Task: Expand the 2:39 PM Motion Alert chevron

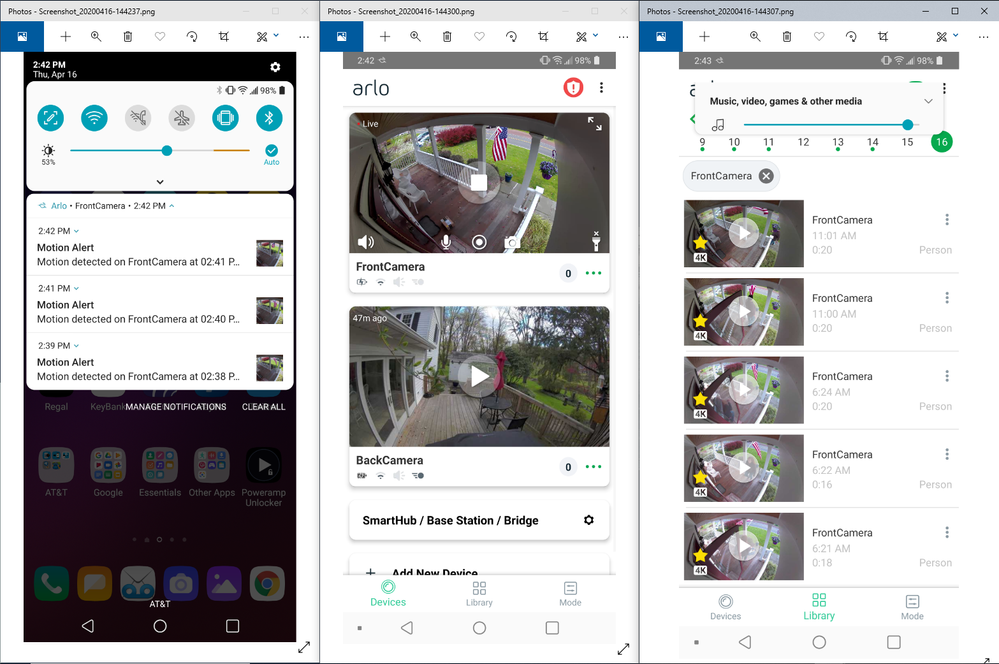Action: (x=76, y=346)
